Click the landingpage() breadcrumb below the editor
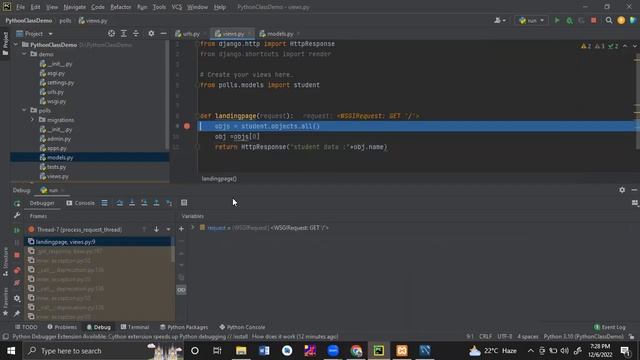Viewport: 640px width, 360px height. pos(219,179)
